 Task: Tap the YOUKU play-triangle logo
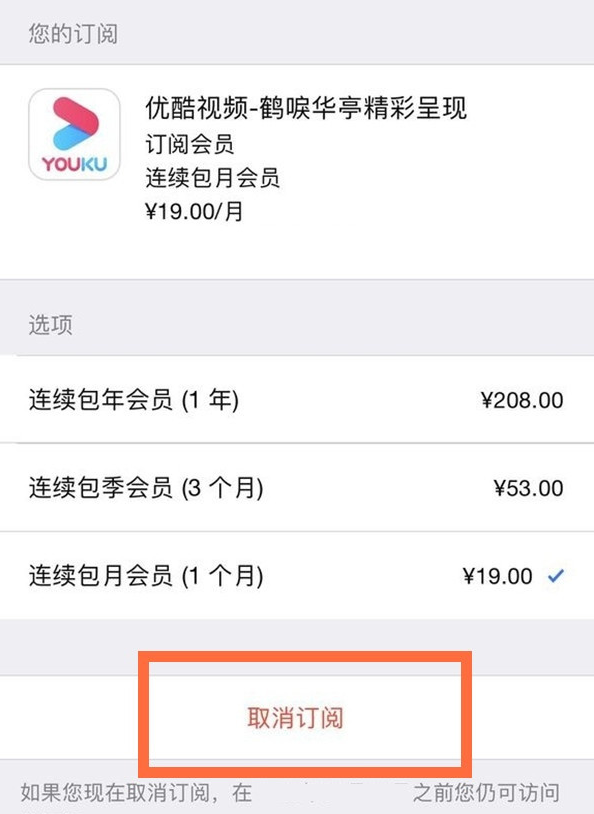[74, 120]
